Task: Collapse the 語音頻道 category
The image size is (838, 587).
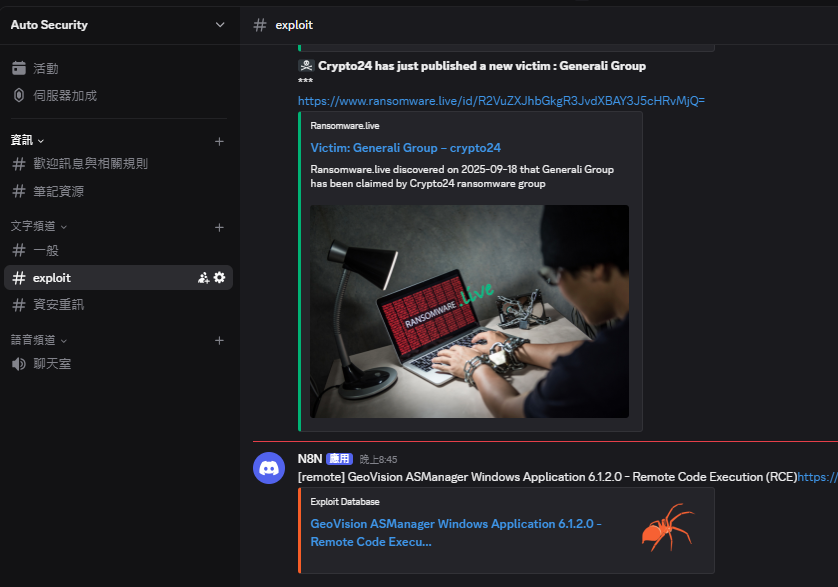Action: (x=38, y=340)
